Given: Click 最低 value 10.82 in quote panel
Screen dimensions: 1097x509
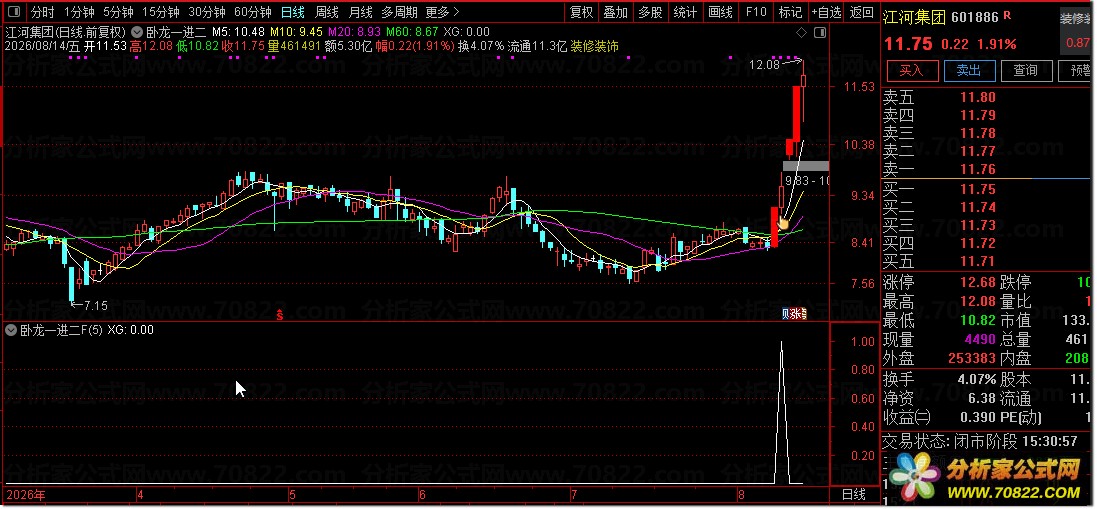Looking at the screenshot, I should click(977, 320).
